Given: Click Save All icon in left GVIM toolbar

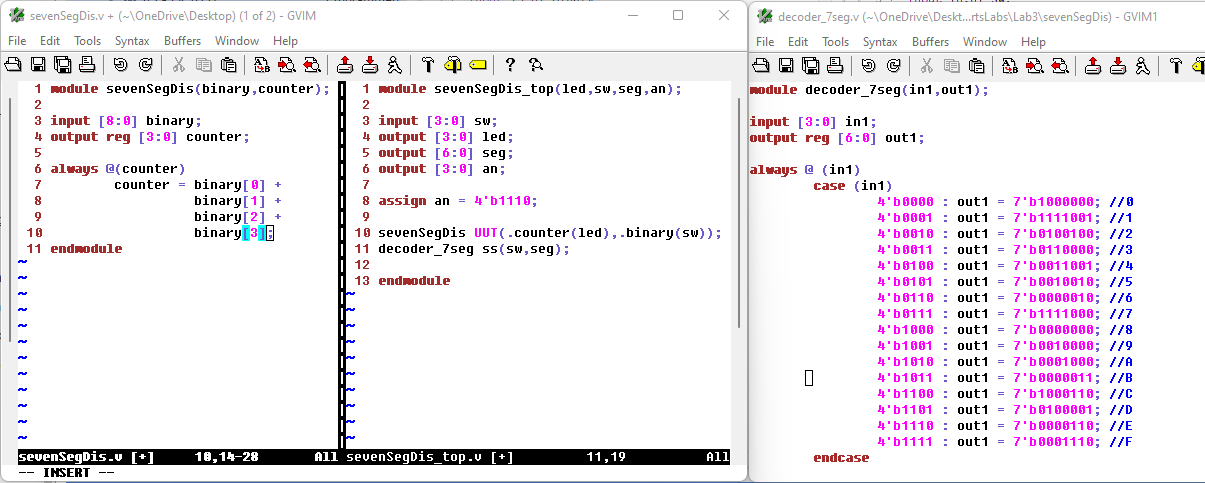Looking at the screenshot, I should pos(62,65).
